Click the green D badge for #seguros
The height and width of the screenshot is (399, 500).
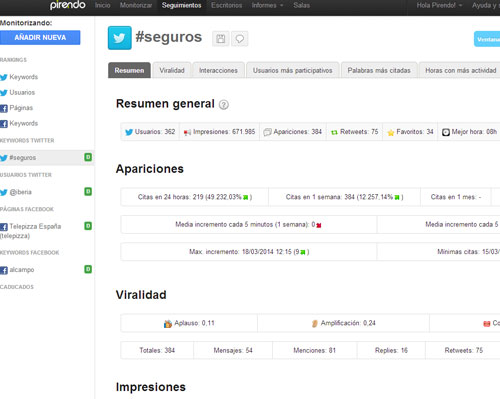tap(88, 157)
